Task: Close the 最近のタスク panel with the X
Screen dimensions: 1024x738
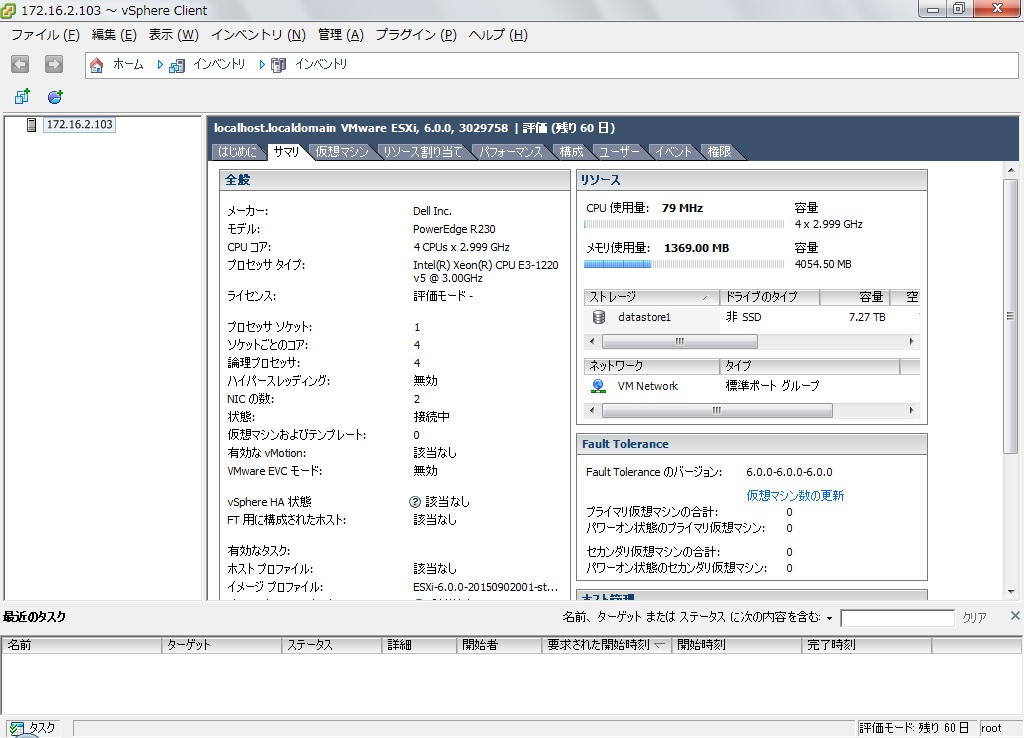Action: click(x=1014, y=616)
